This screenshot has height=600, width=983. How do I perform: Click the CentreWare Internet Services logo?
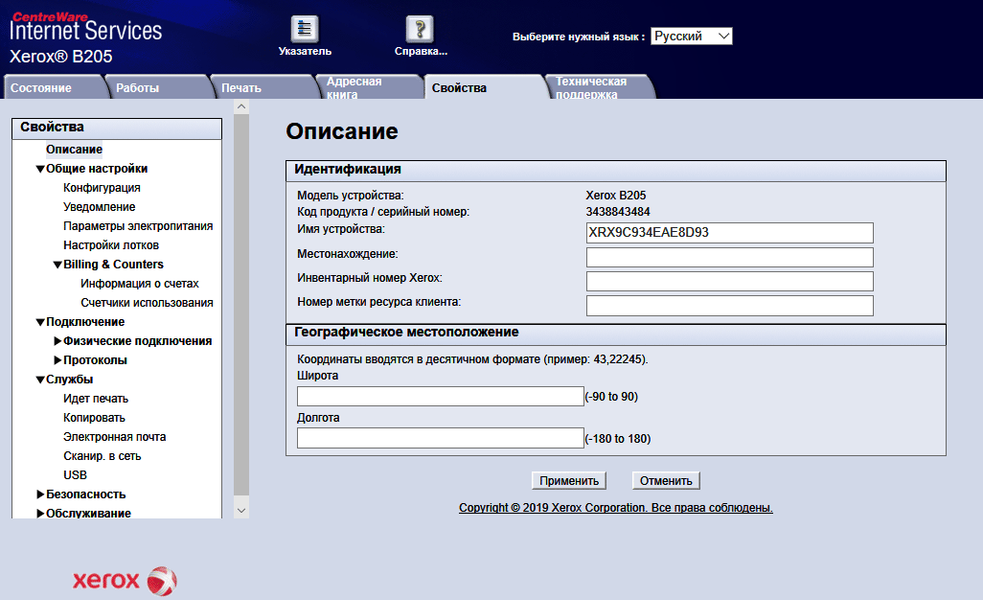click(86, 28)
